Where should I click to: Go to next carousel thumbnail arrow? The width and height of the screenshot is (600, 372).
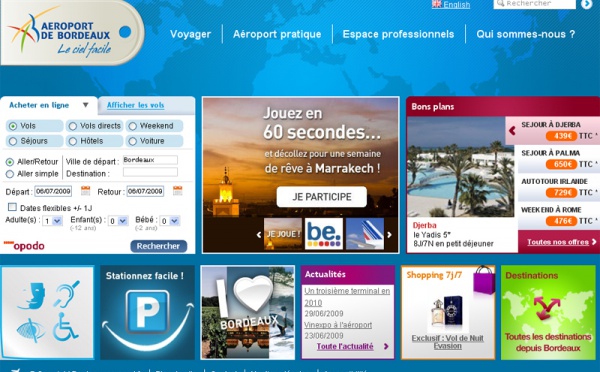click(390, 235)
